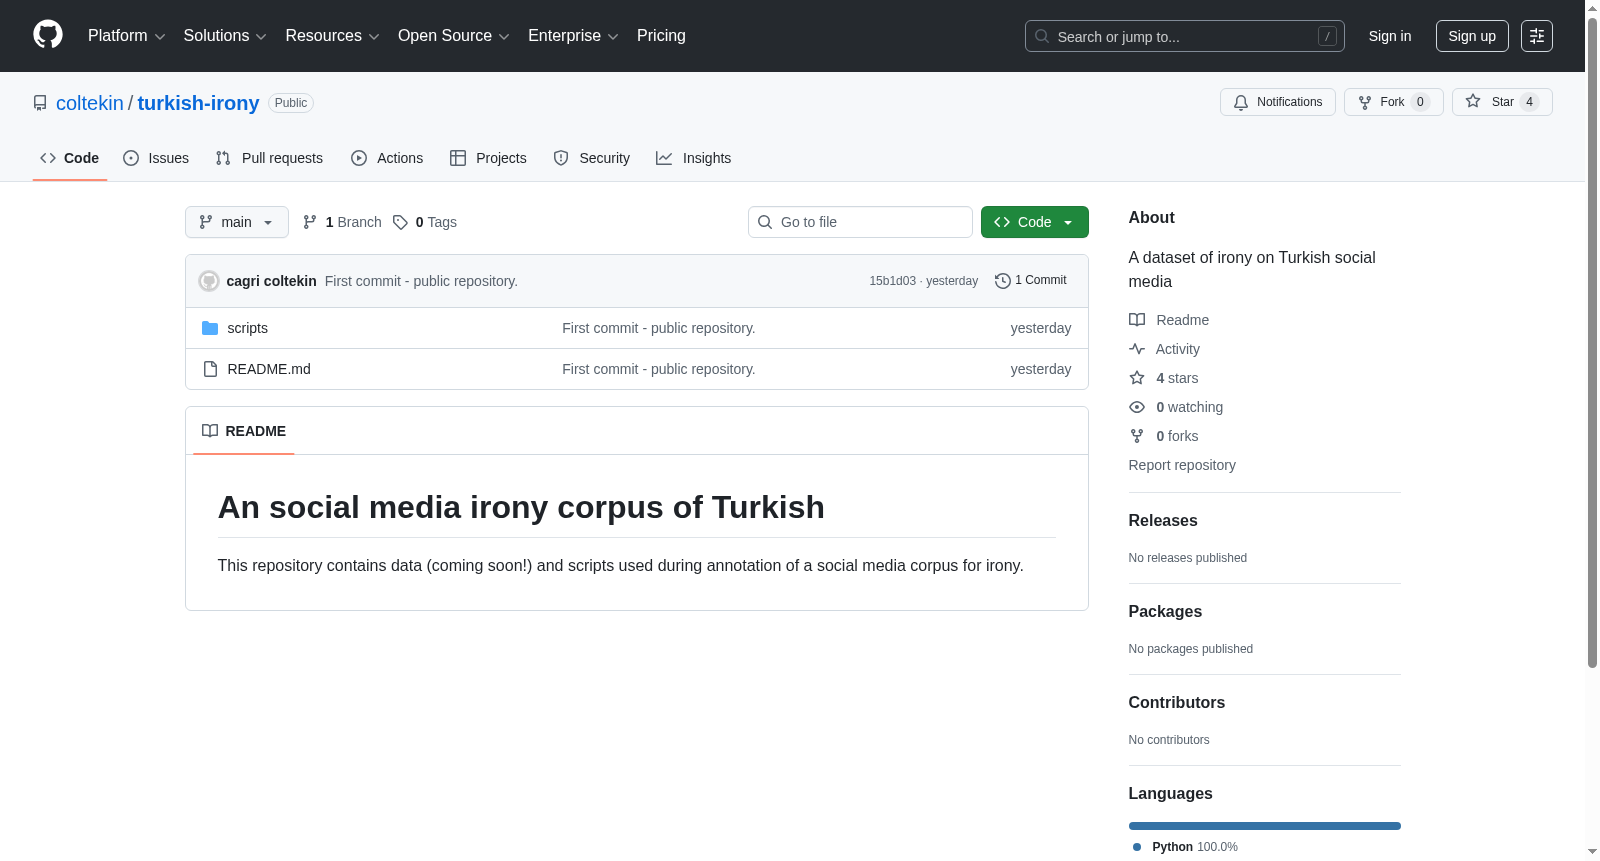Click the Python language color dot
This screenshot has height=861, width=1600.
coord(1137,847)
